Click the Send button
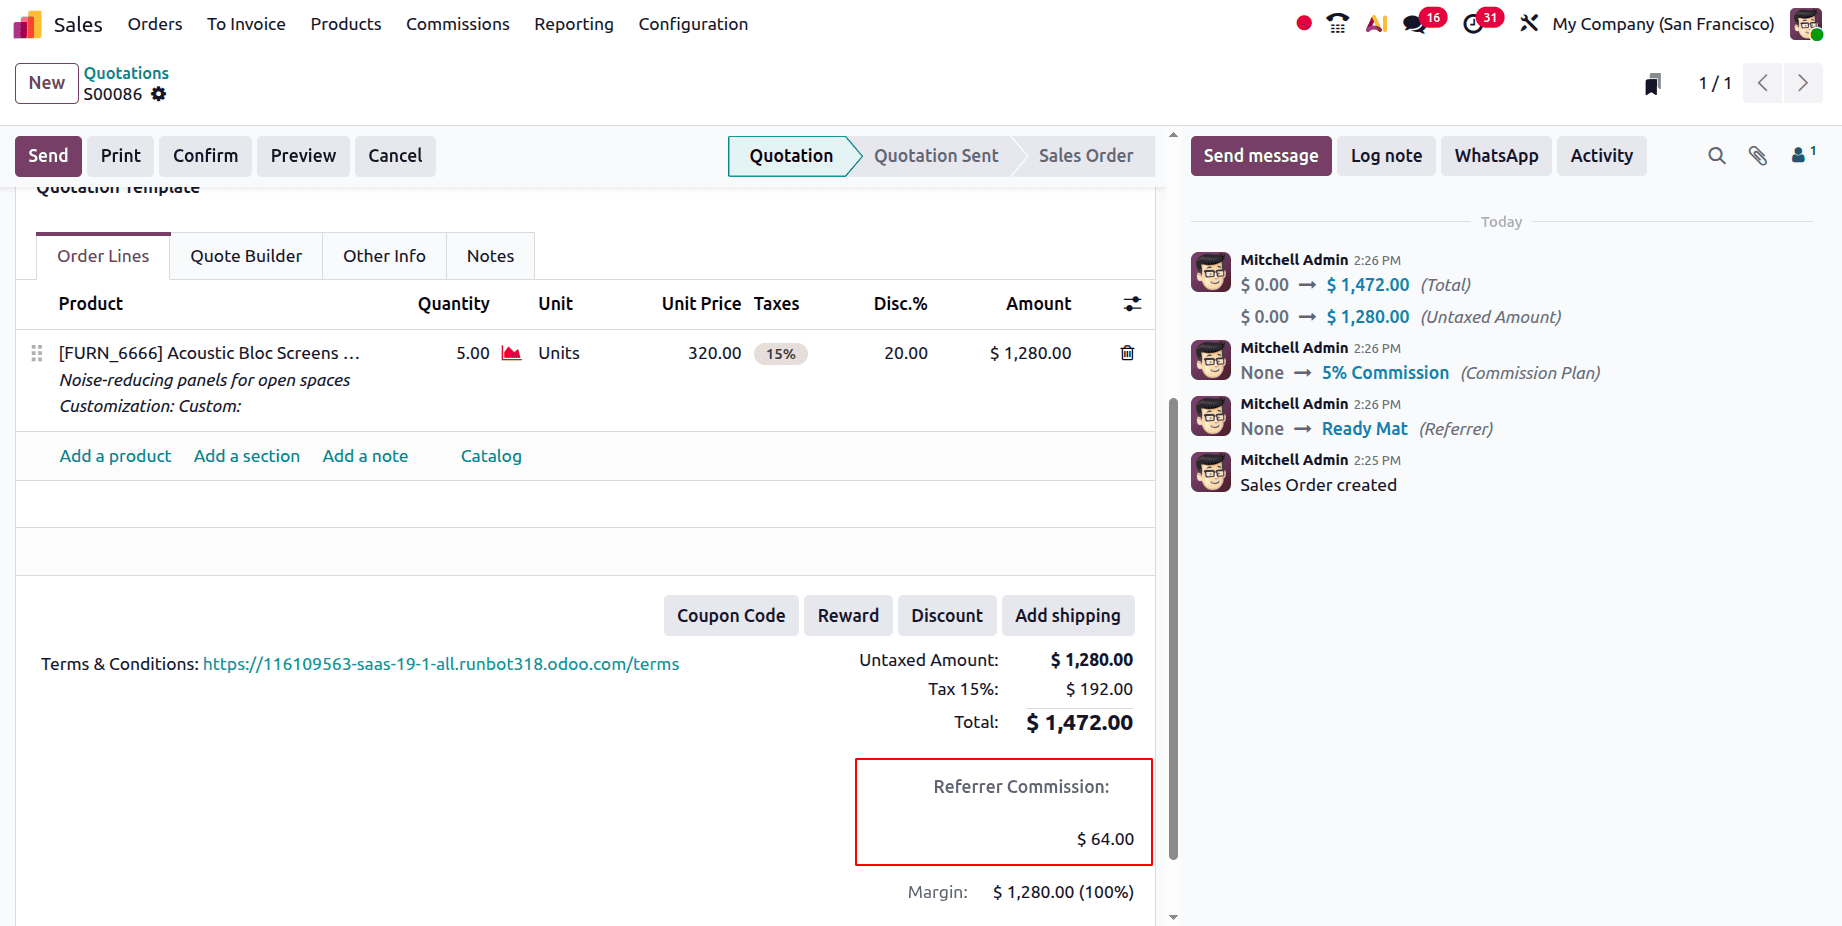The image size is (1842, 926). click(48, 156)
